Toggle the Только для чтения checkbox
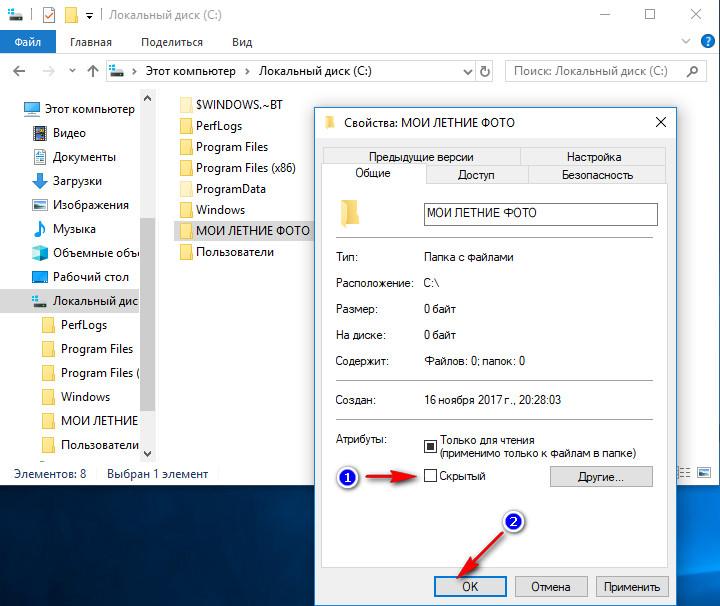720x606 pixels. click(x=430, y=446)
